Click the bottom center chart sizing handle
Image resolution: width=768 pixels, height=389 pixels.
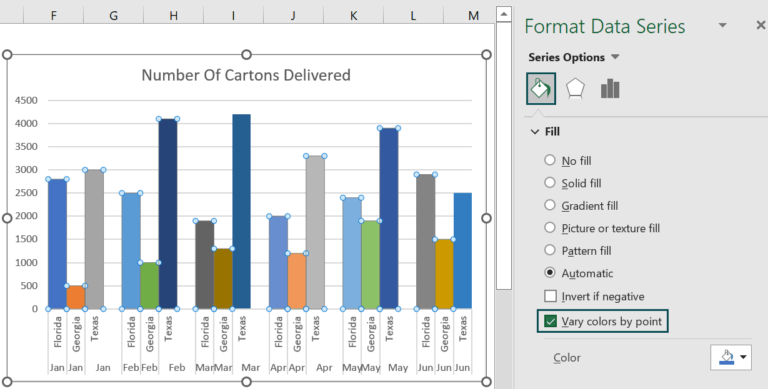[x=246, y=382]
